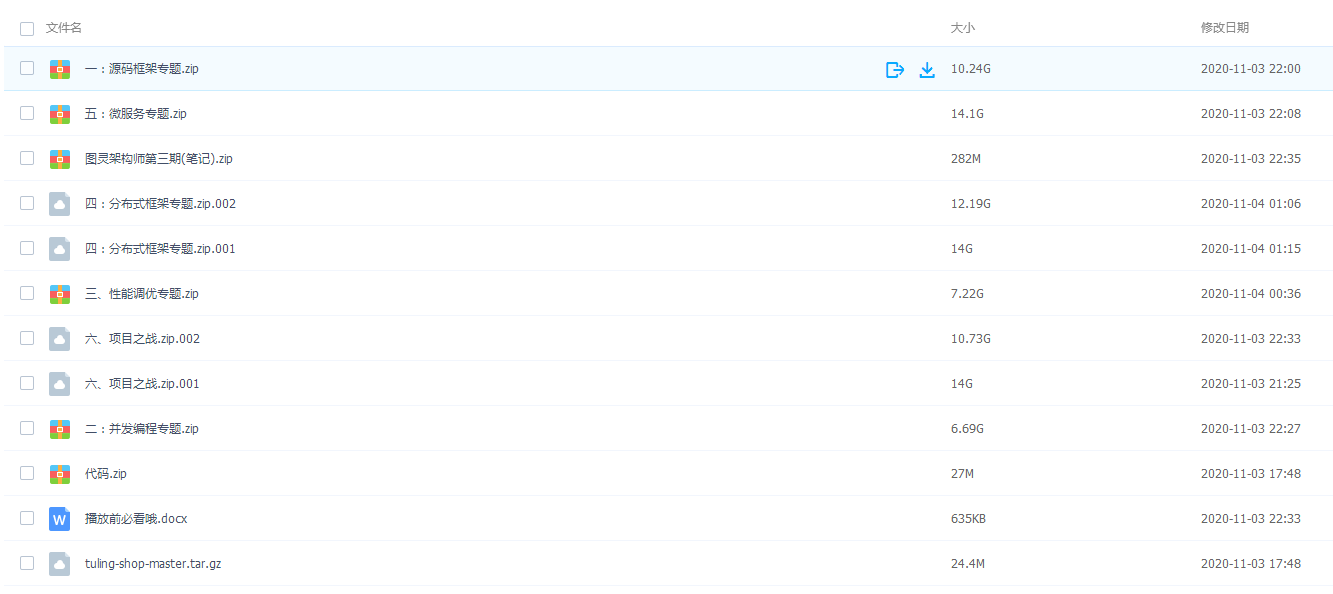Open the file 三、性能调优专题.zip

(142, 294)
